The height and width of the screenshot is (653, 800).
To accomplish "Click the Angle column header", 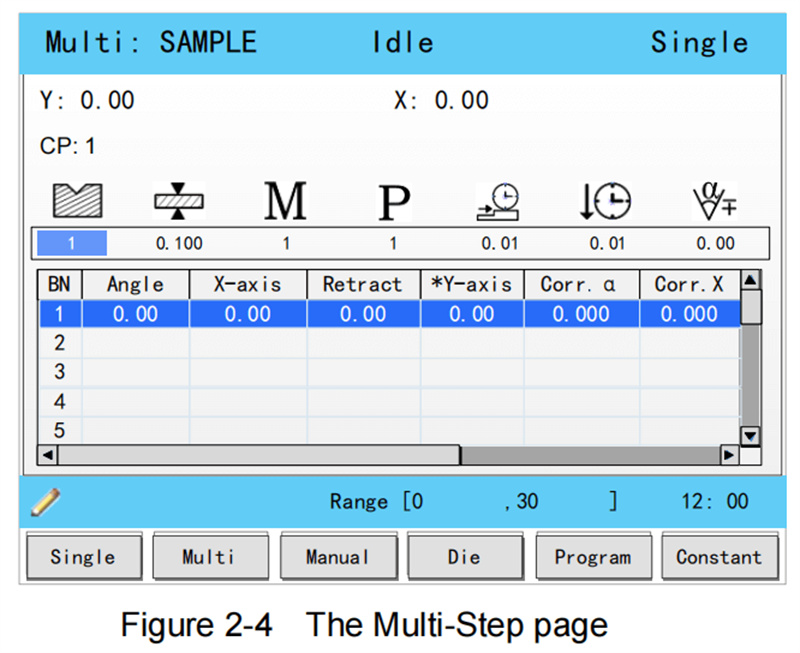I will [136, 285].
